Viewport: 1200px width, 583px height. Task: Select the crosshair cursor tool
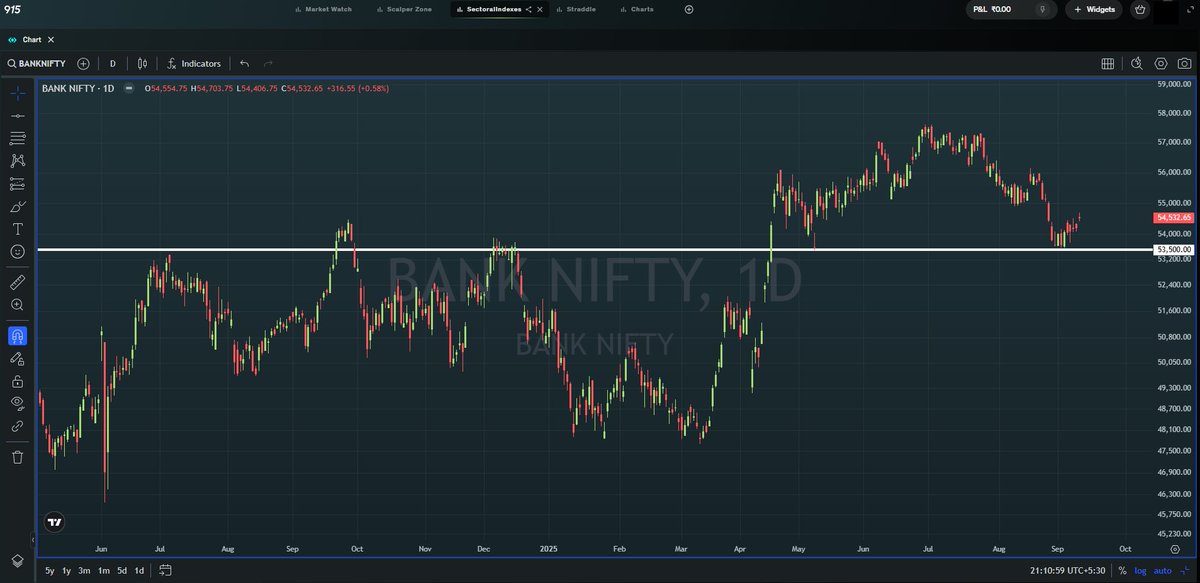tap(18, 93)
